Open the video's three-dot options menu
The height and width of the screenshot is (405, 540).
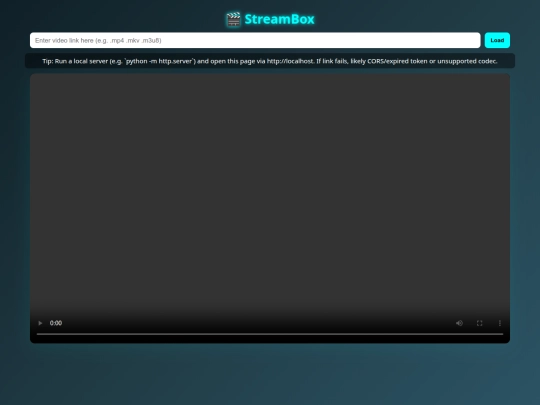tap(500, 323)
